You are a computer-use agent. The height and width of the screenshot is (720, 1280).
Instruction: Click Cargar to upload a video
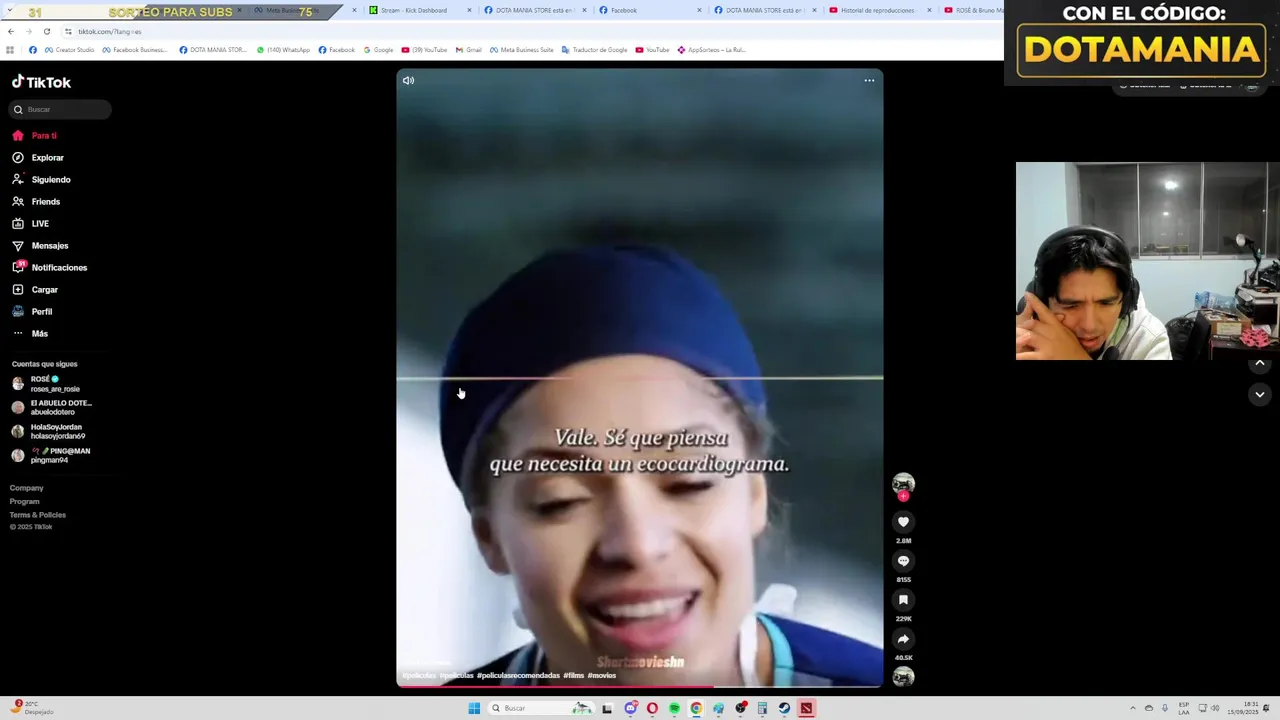[35, 289]
